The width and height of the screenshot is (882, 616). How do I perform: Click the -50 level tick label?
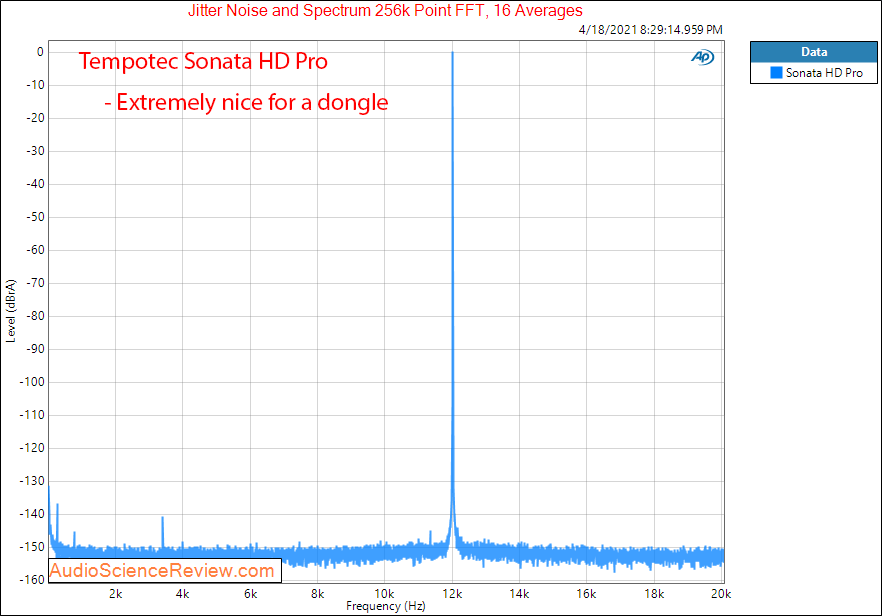click(x=35, y=217)
